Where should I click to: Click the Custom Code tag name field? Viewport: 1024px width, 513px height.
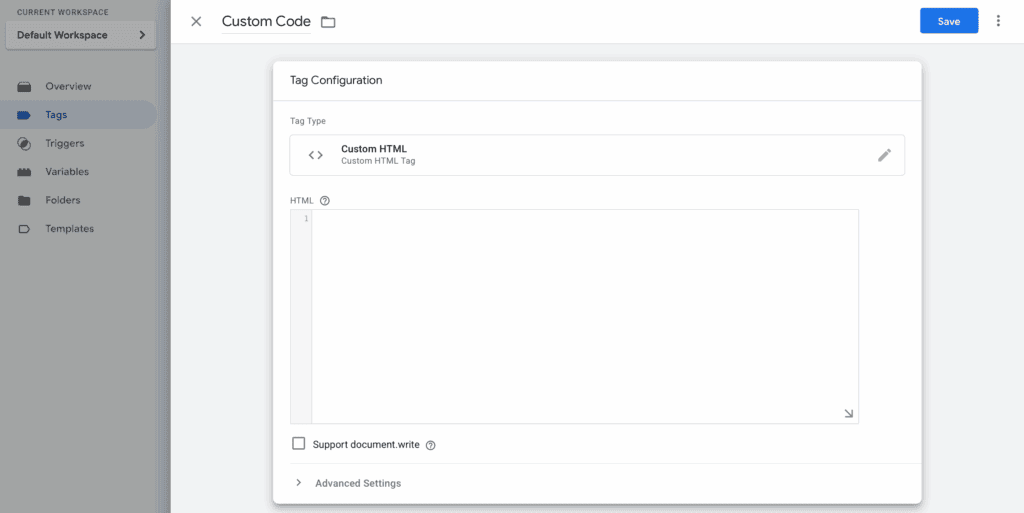coord(266,22)
